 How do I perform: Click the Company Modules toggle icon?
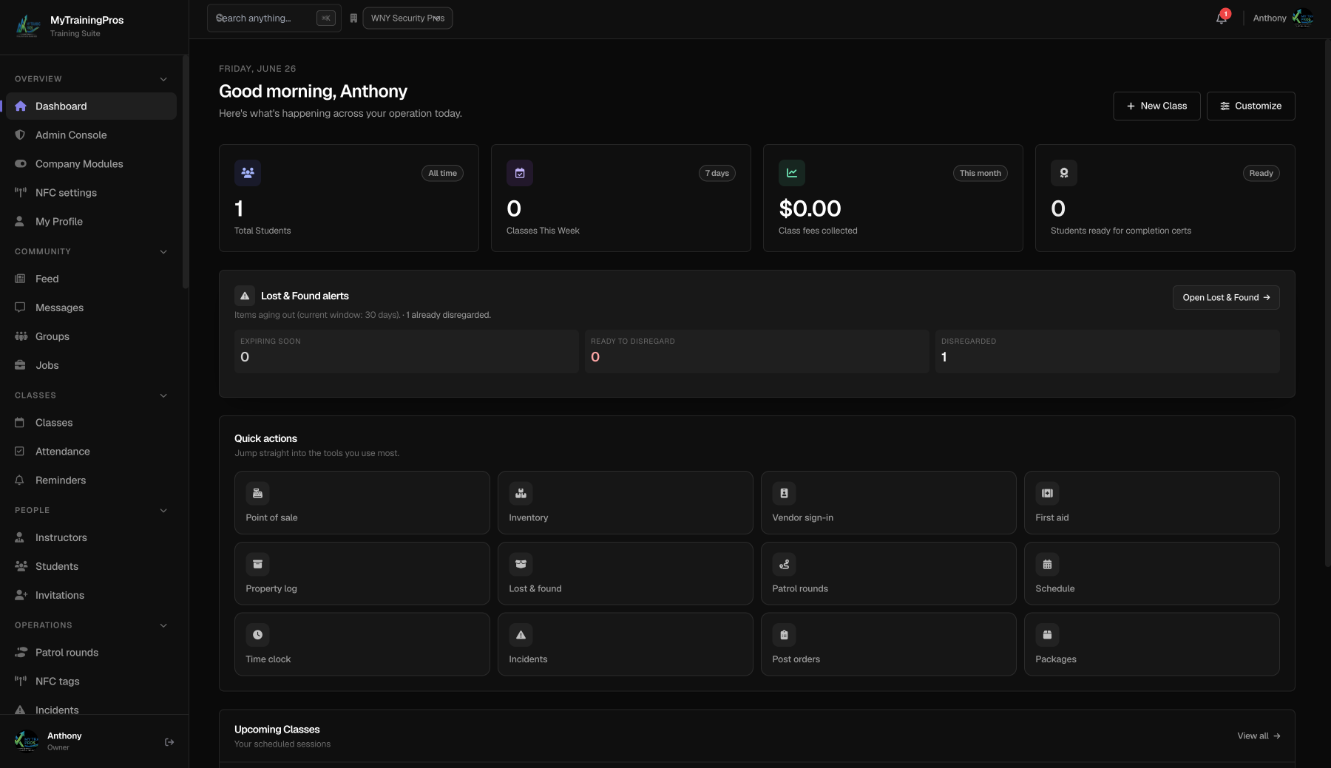tap(20, 164)
